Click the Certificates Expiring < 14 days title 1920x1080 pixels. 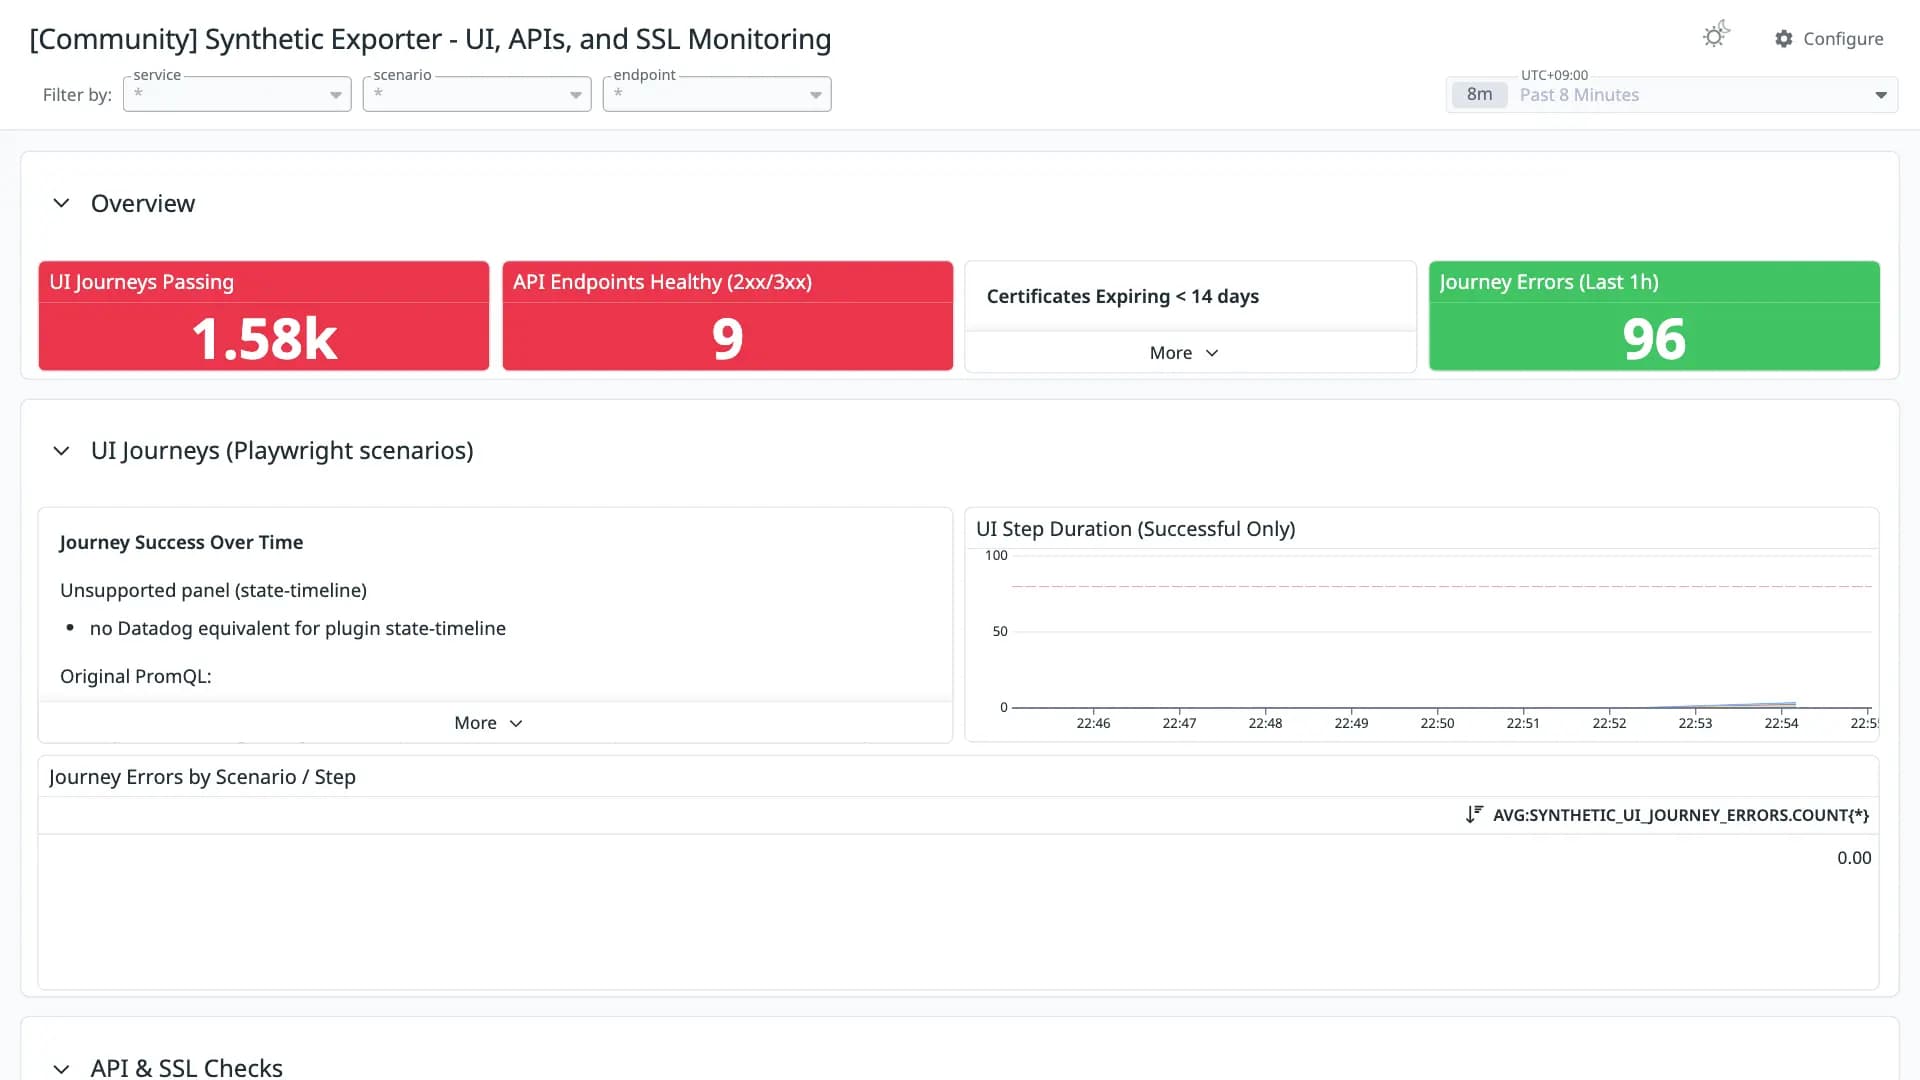point(1122,297)
